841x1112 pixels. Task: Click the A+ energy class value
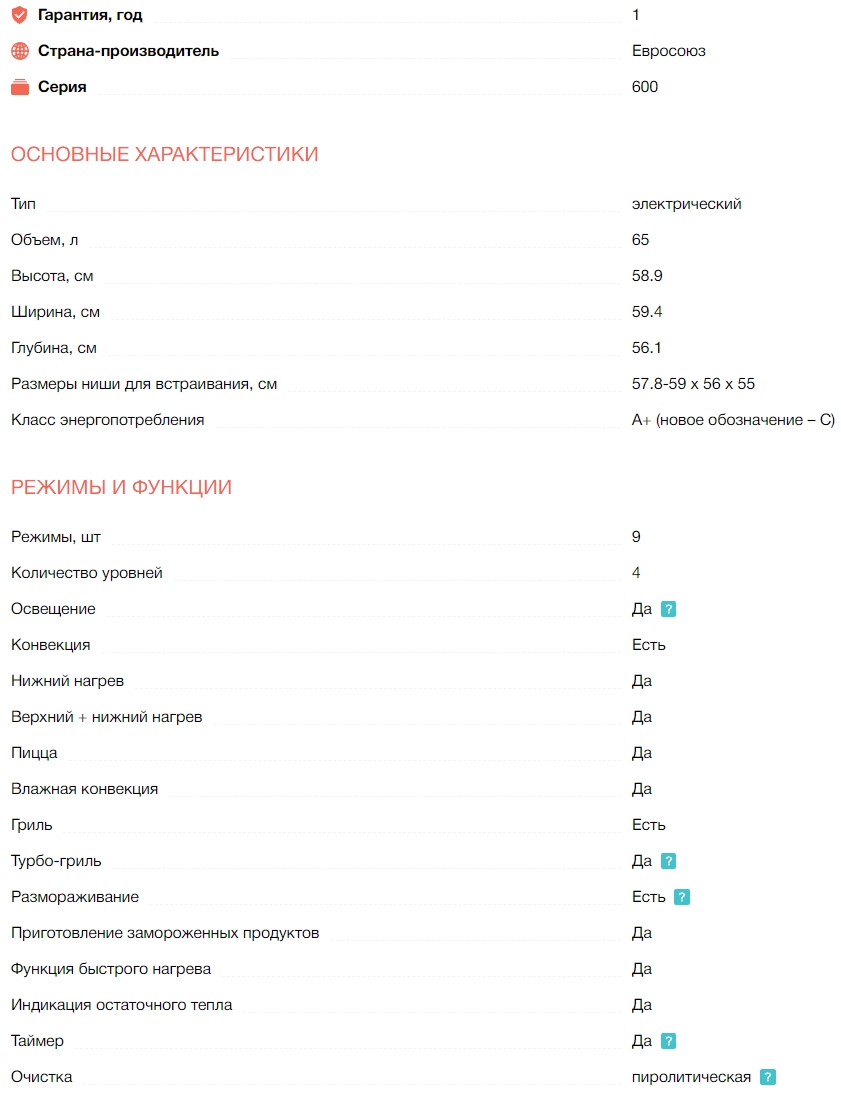click(733, 420)
